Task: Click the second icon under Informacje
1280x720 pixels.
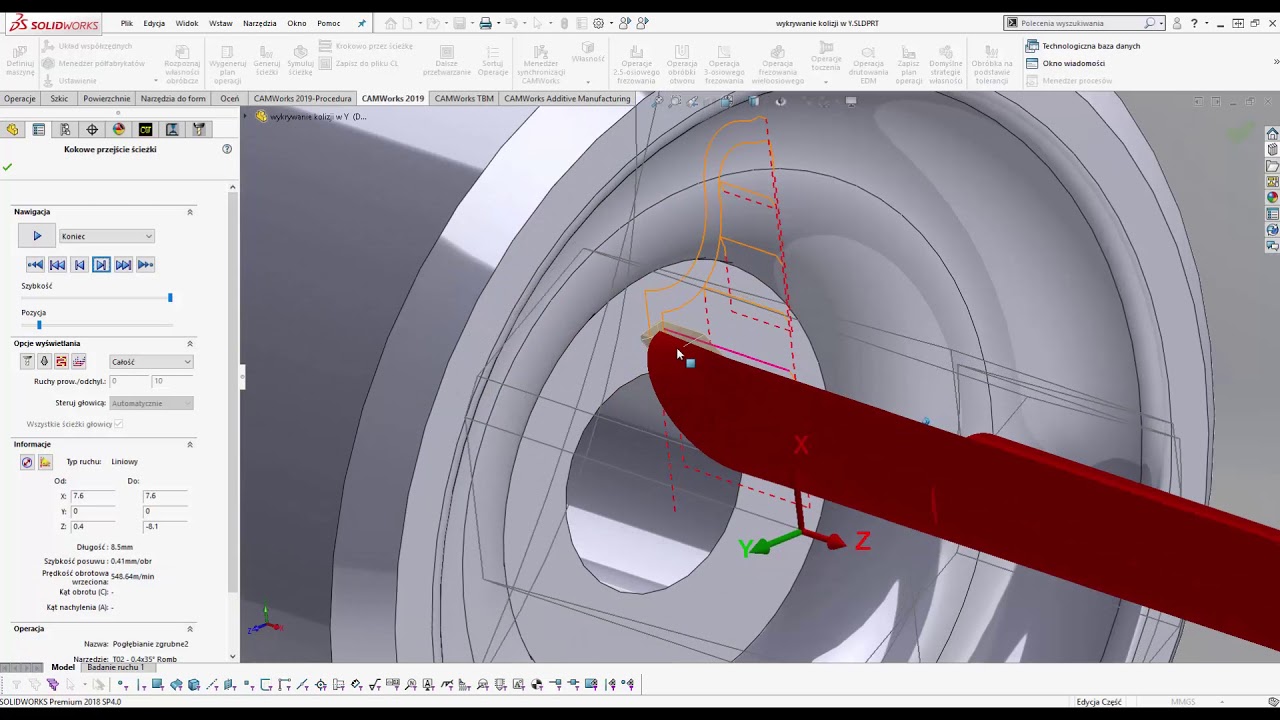Action: tap(45, 462)
